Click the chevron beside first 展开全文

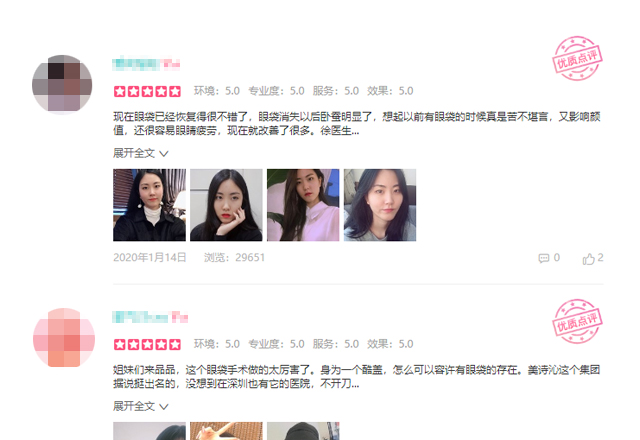click(x=164, y=154)
